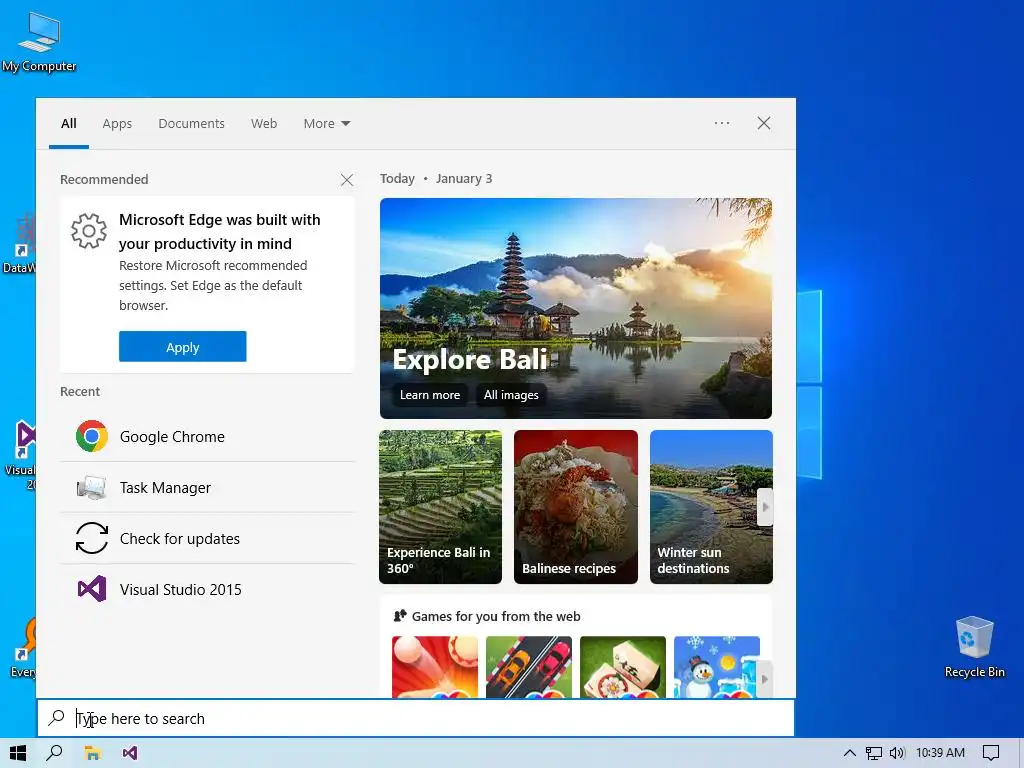Select the My Computer desktop icon

click(39, 42)
